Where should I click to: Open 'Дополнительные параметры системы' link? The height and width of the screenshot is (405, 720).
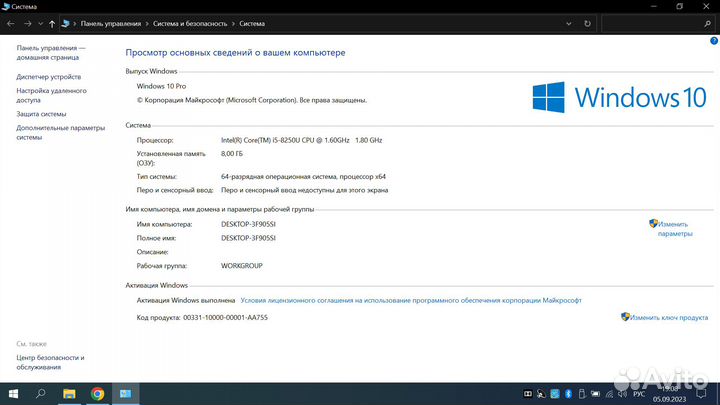61,132
